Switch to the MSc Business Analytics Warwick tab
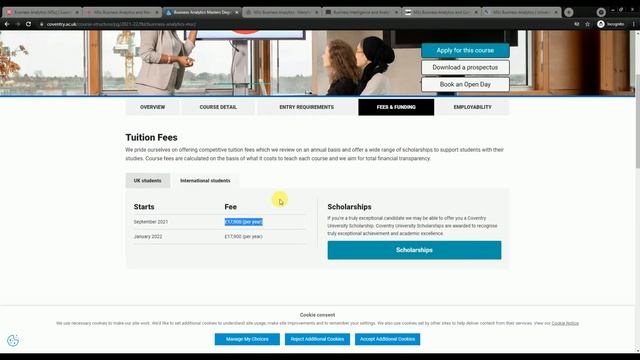The height and width of the screenshot is (360, 640). click(281, 12)
